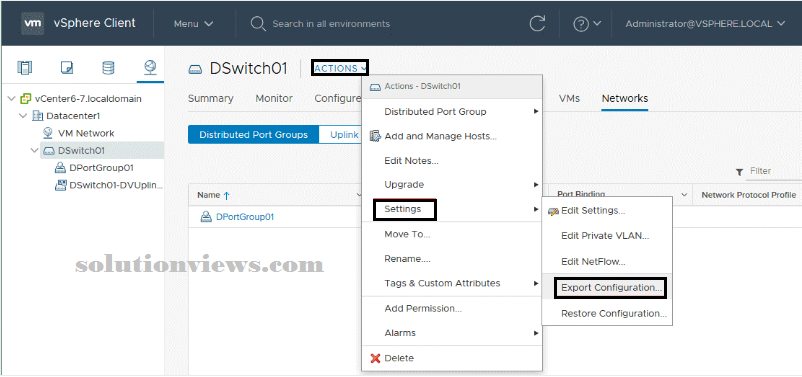
Task: Click the refresh icon in top bar
Action: pyautogui.click(x=537, y=24)
